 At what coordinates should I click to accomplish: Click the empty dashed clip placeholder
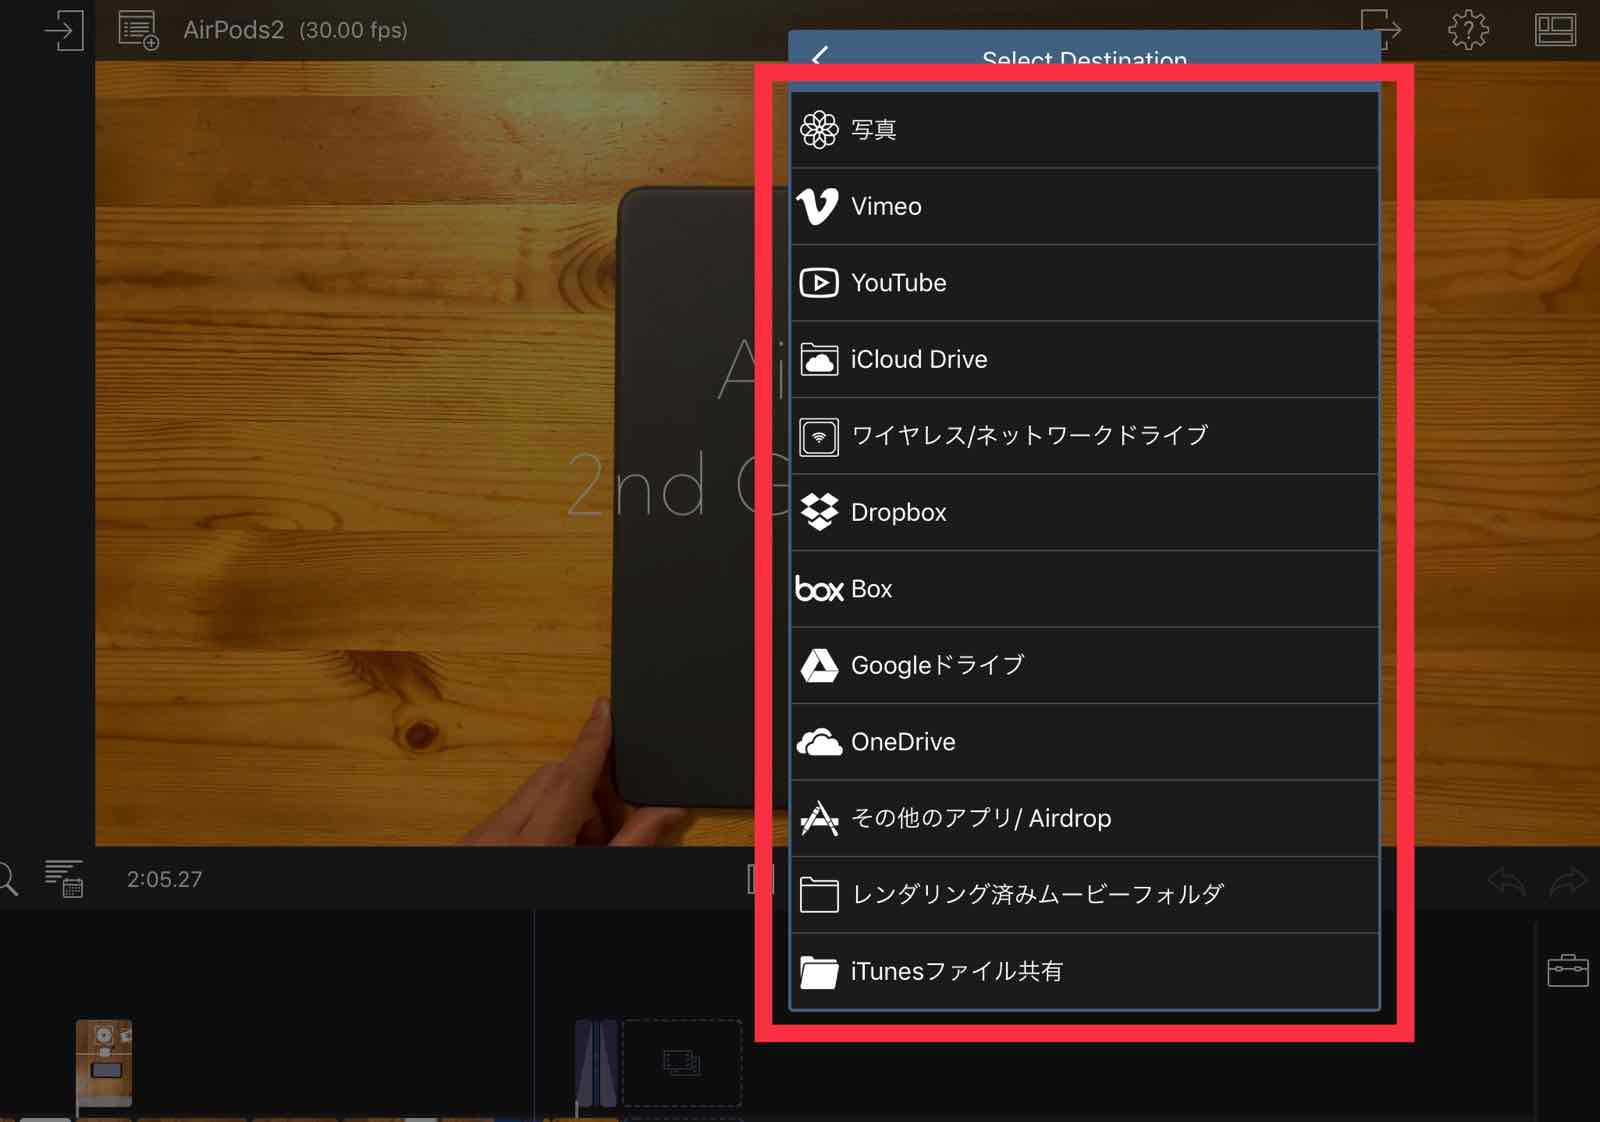[682, 1063]
